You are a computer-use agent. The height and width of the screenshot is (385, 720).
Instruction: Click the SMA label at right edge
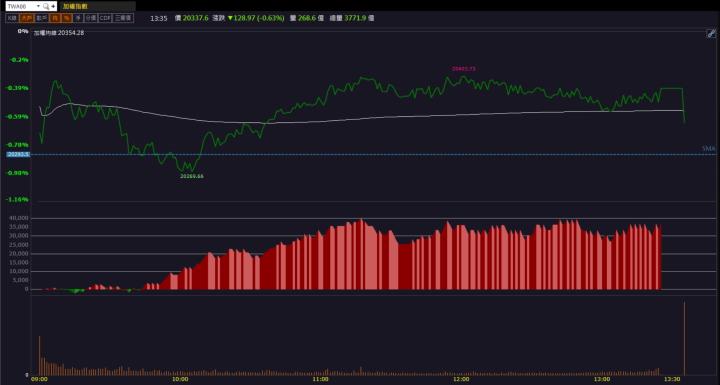(x=709, y=148)
